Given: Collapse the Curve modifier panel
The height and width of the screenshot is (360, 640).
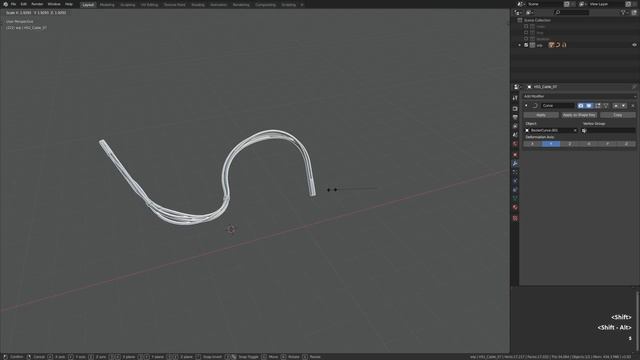Looking at the screenshot, I should click(x=526, y=106).
